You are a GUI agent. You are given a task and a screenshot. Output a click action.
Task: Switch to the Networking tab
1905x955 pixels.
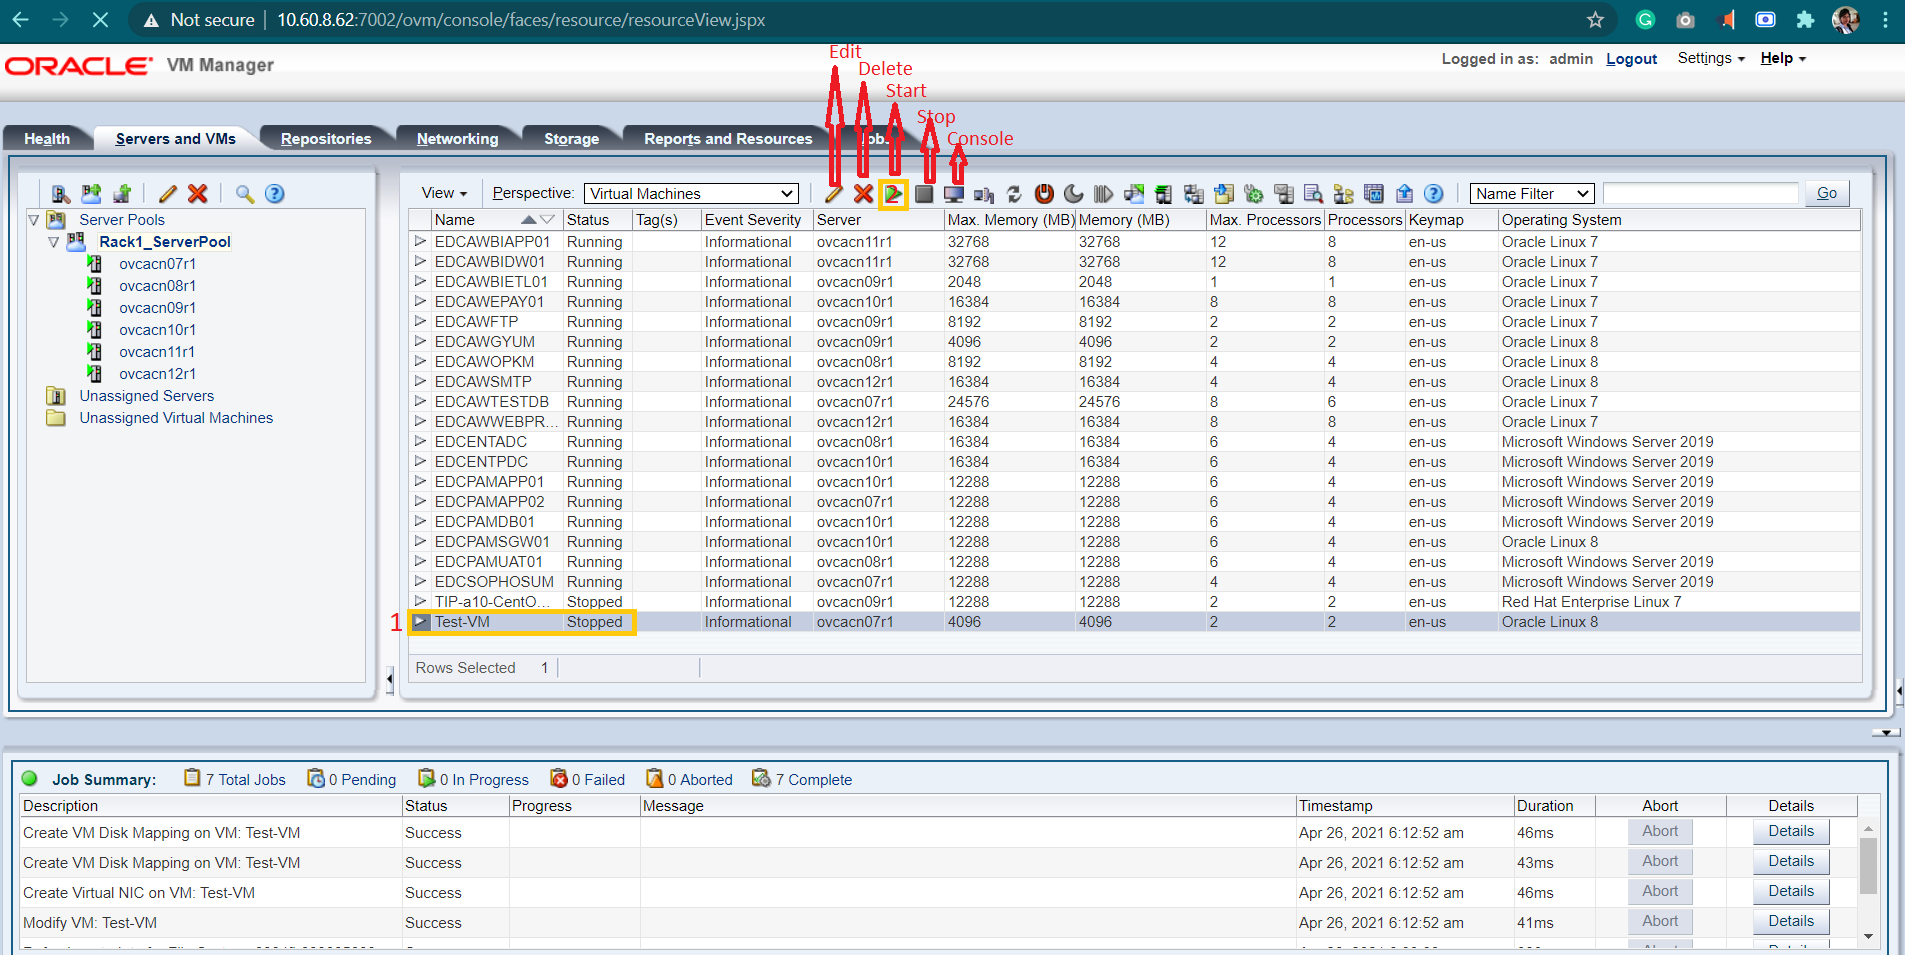pos(457,138)
